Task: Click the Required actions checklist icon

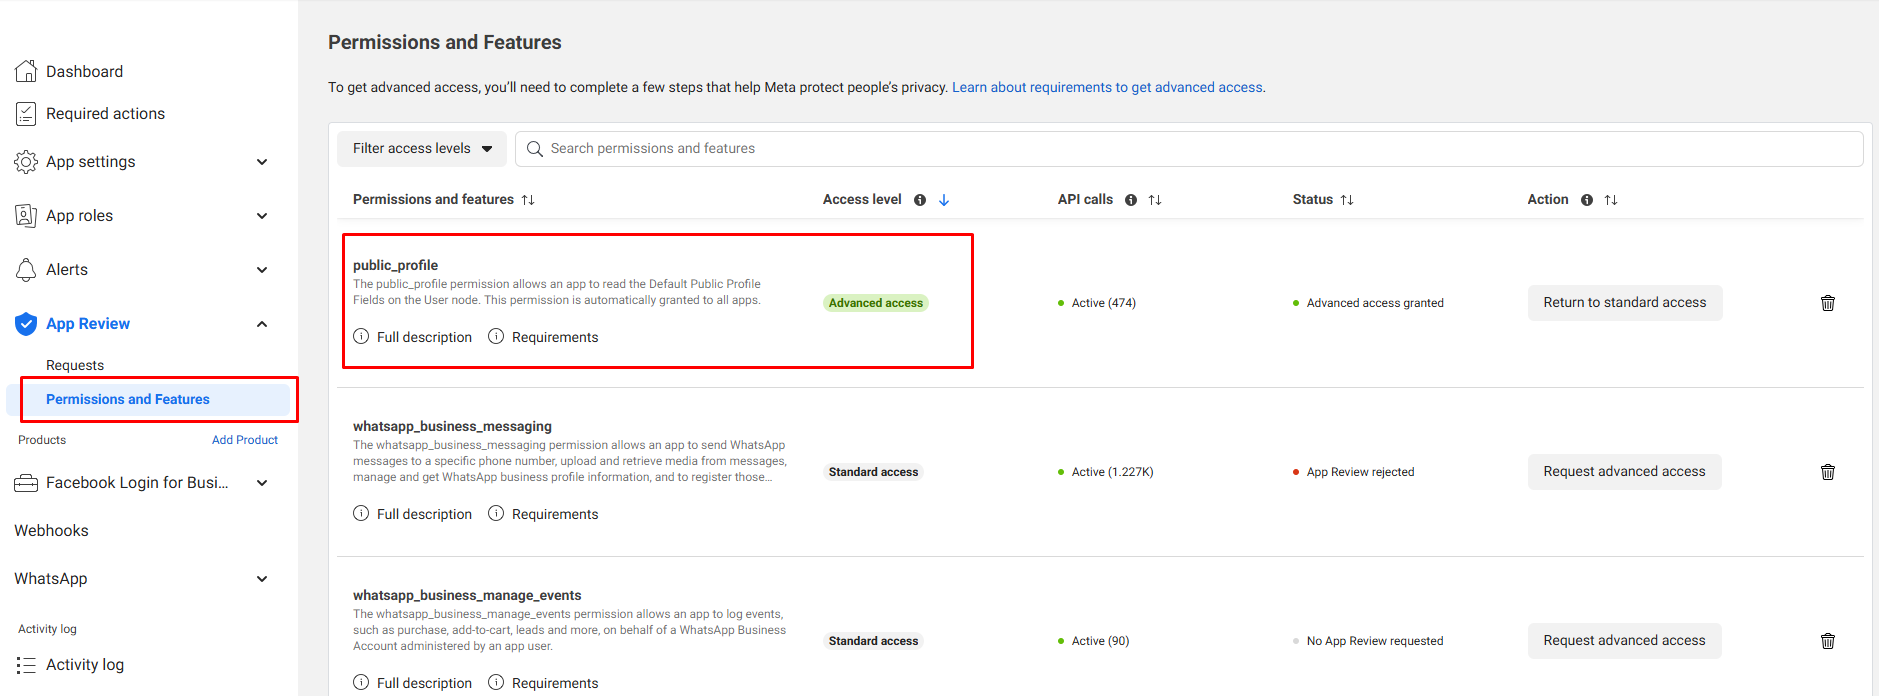Action: 26,114
